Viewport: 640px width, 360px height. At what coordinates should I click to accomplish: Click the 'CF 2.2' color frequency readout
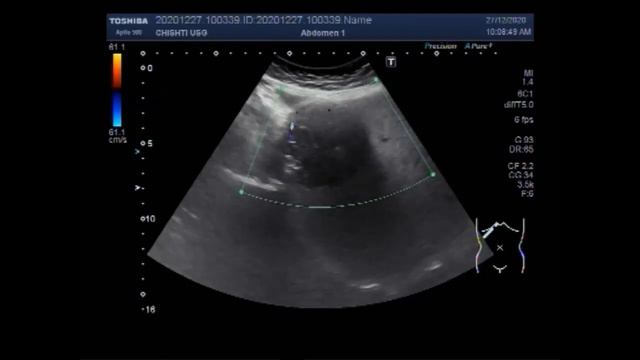520,166
